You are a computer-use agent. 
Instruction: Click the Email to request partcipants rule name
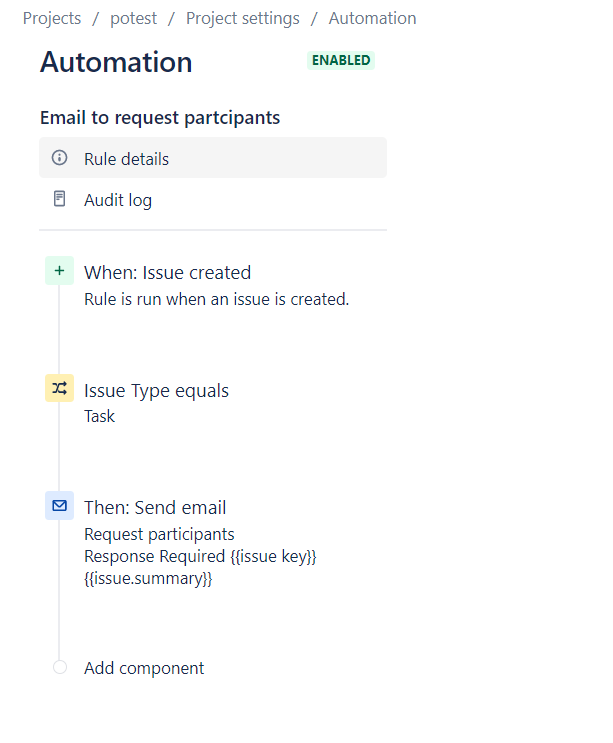click(160, 118)
